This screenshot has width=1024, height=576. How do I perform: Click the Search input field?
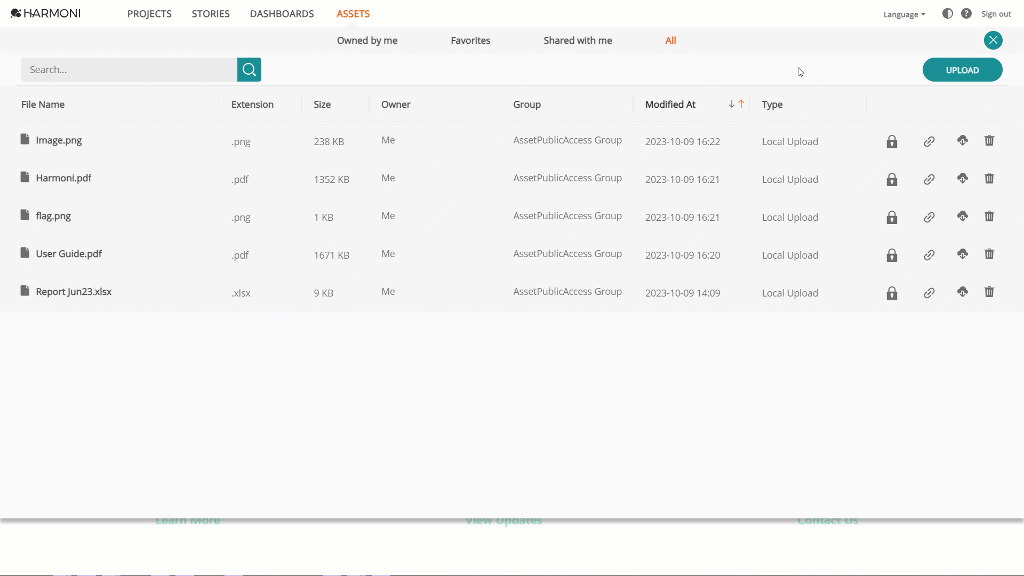click(129, 70)
